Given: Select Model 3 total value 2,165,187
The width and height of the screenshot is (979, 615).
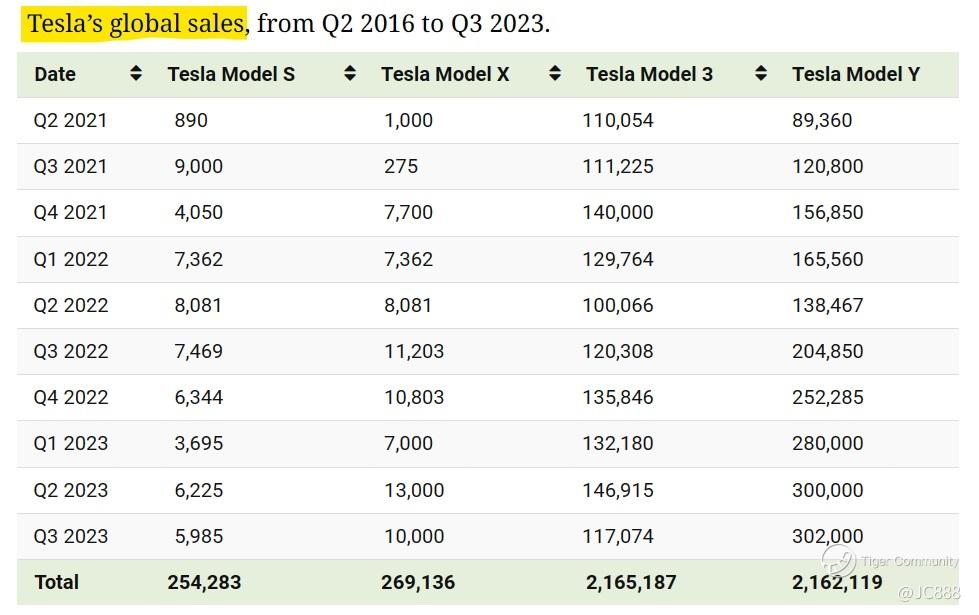Looking at the screenshot, I should click(x=631, y=582).
